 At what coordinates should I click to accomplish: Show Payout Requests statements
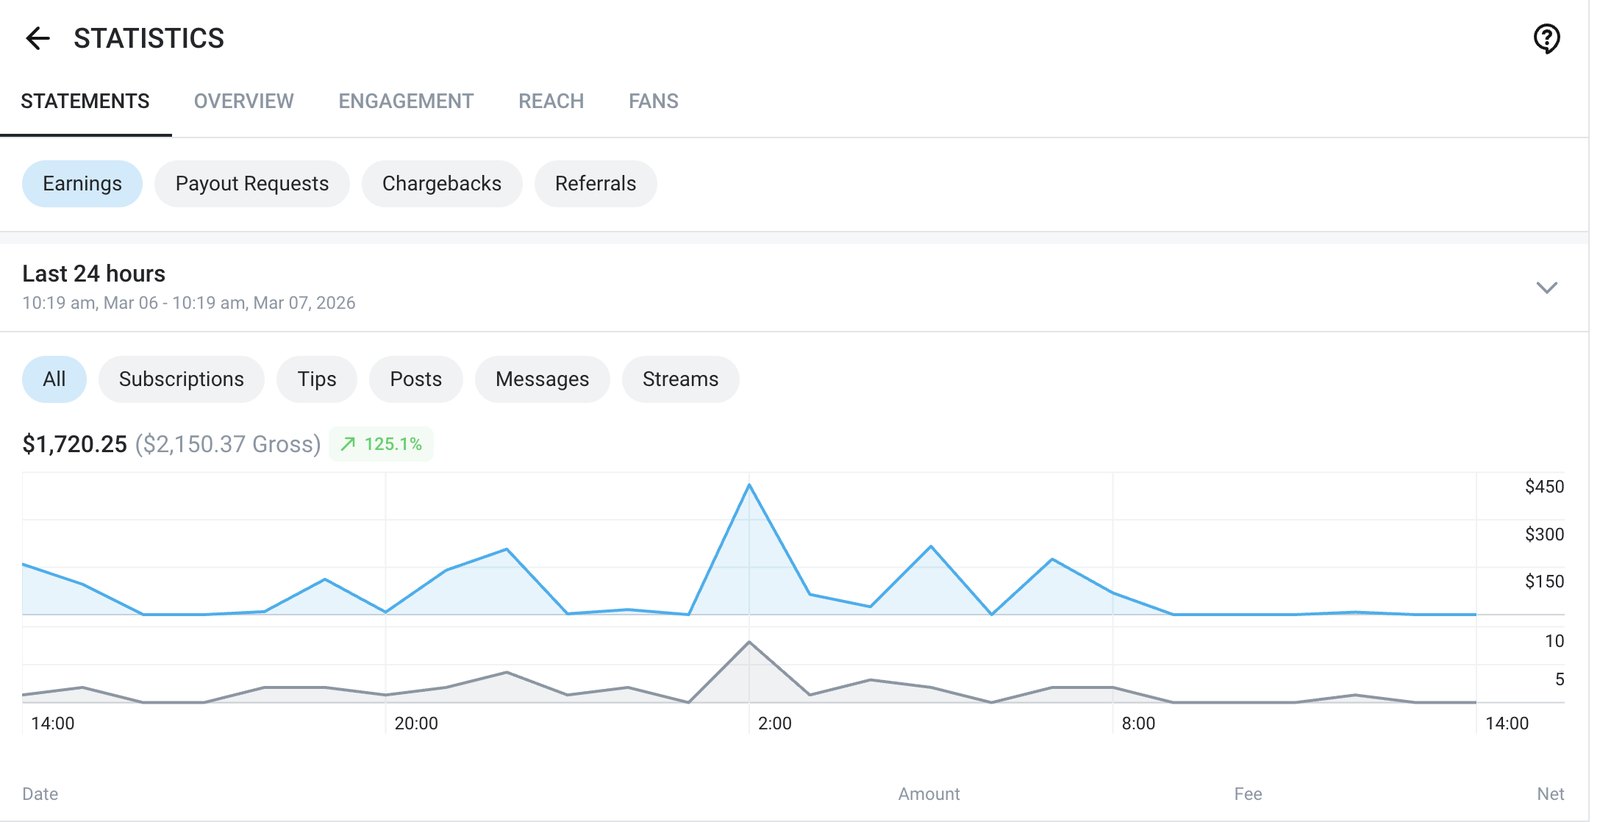(252, 184)
